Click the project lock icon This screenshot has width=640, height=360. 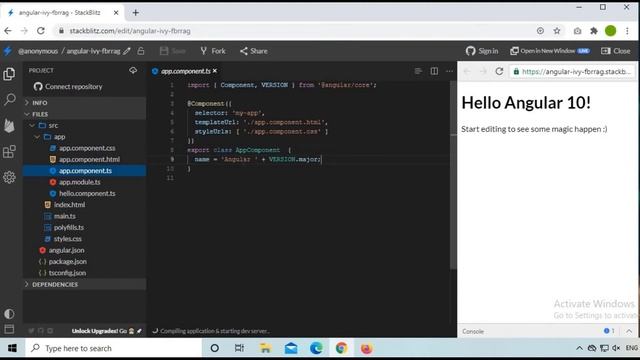pyautogui.click(x=141, y=51)
